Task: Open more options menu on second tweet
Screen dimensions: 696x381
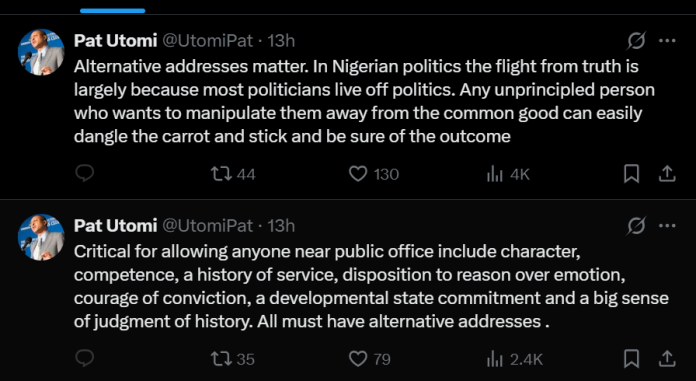Action: coord(667,226)
